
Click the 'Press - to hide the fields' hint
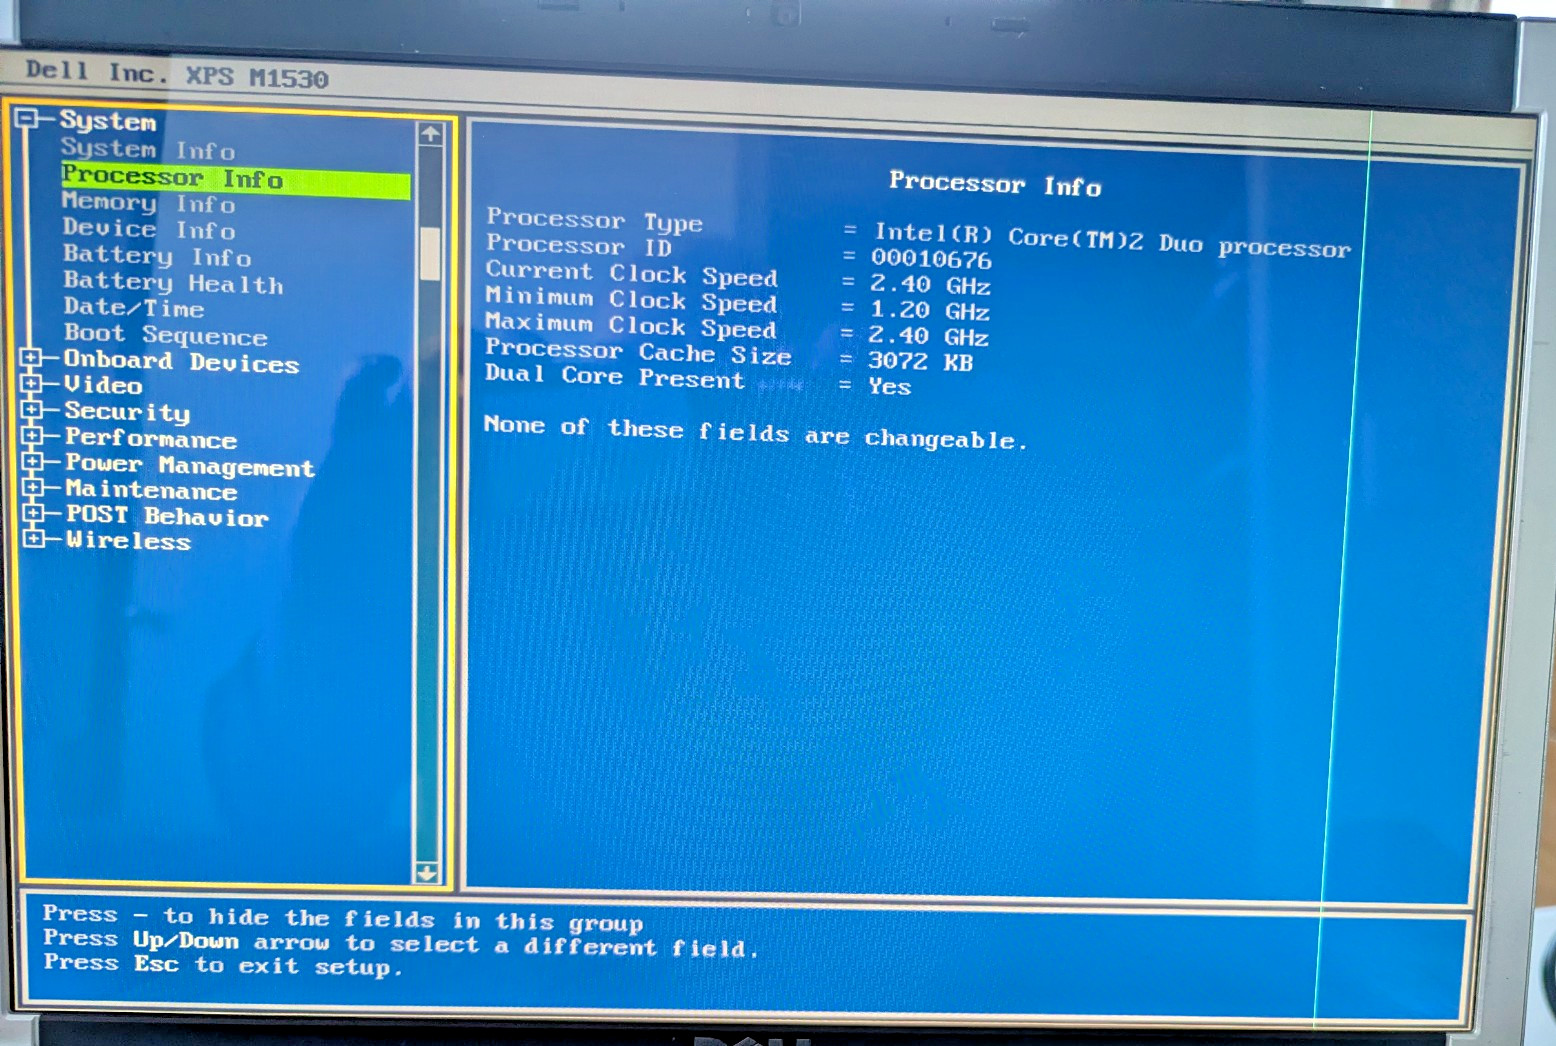(342, 919)
